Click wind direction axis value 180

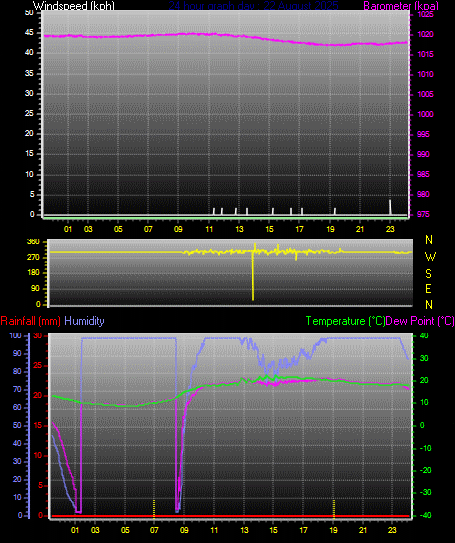click(33, 273)
